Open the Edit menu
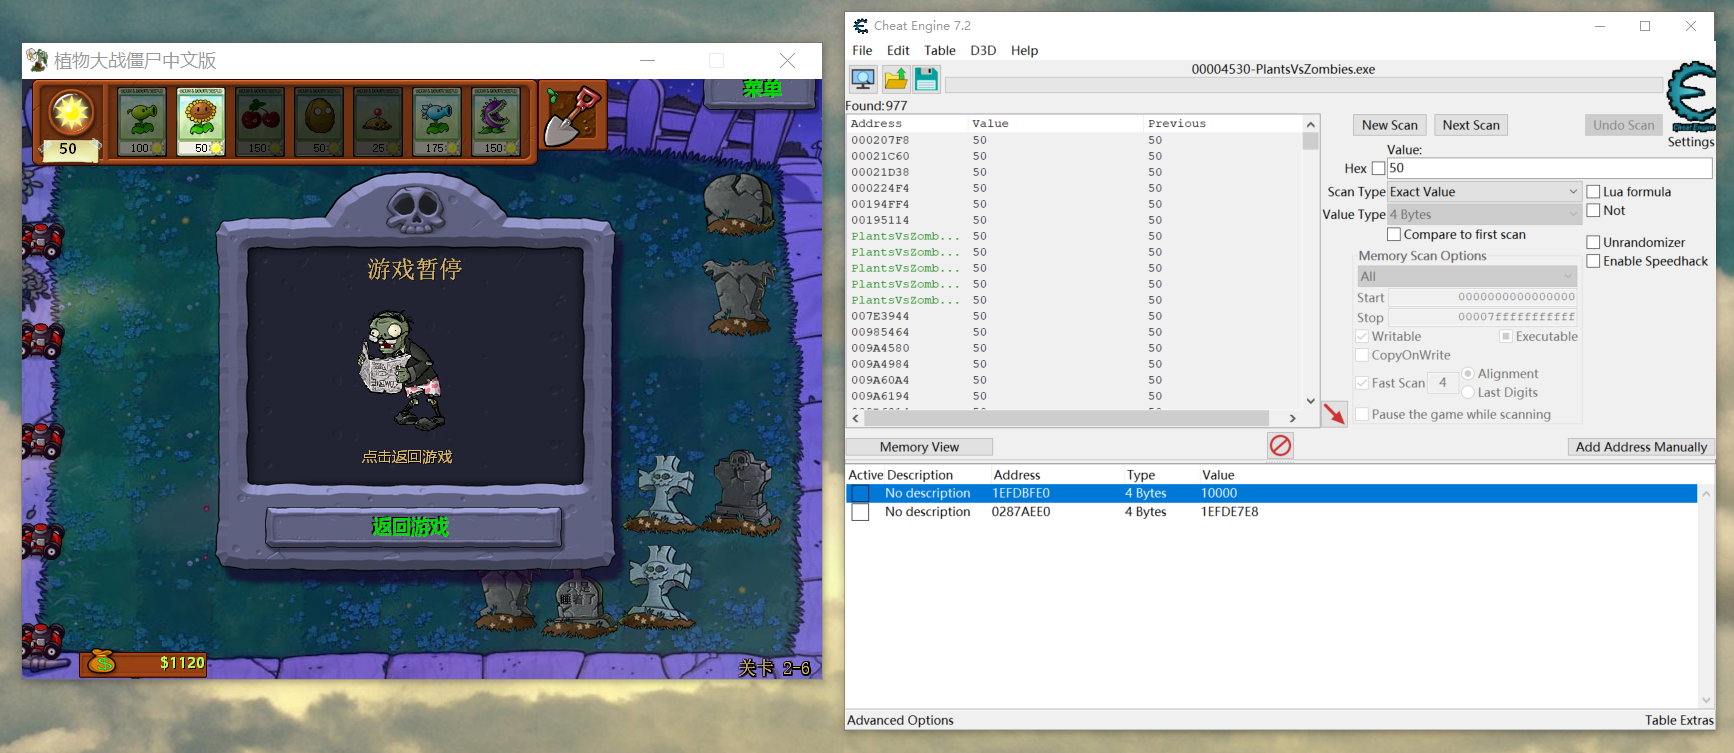 tap(898, 50)
